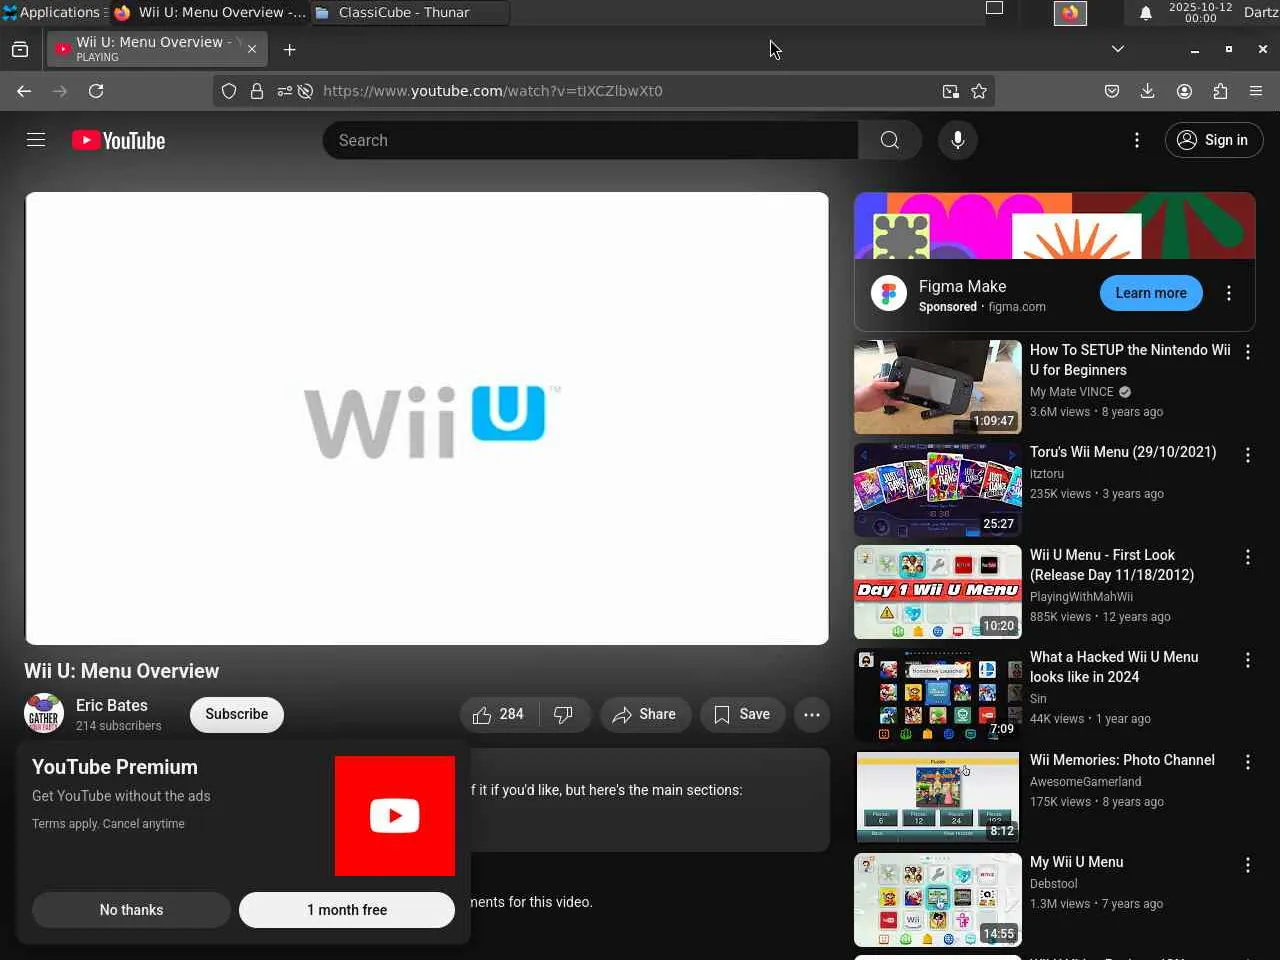This screenshot has height=960, width=1280.
Task: Open options for Wii Memories video
Action: point(1248,762)
